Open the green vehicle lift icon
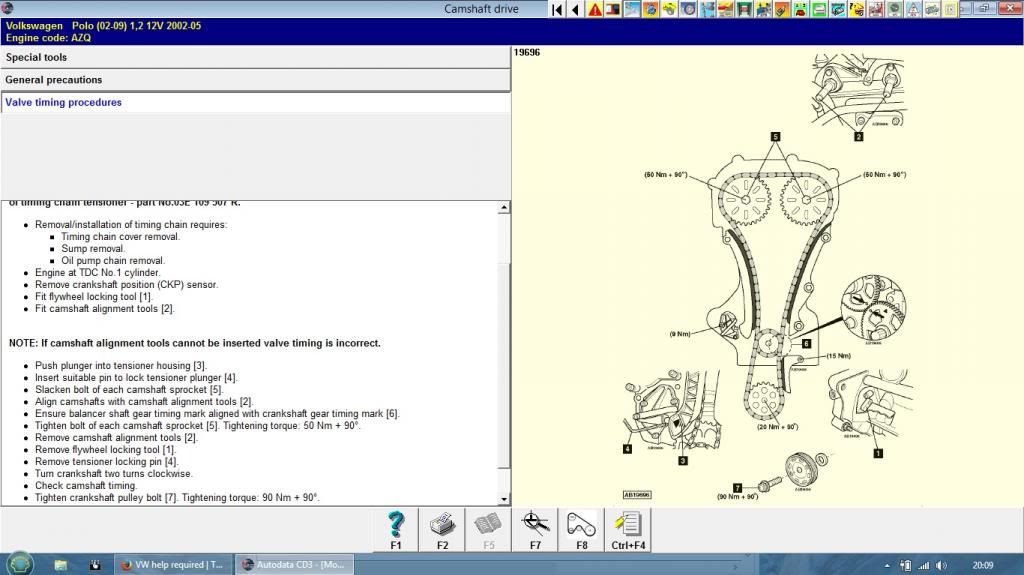Screen dimensions: 1024x575 [x=744, y=9]
